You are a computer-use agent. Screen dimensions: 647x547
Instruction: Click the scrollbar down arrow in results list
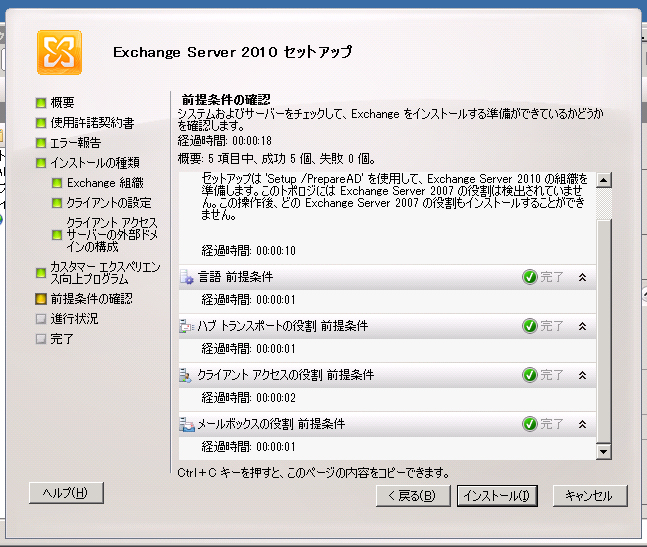tap(604, 451)
